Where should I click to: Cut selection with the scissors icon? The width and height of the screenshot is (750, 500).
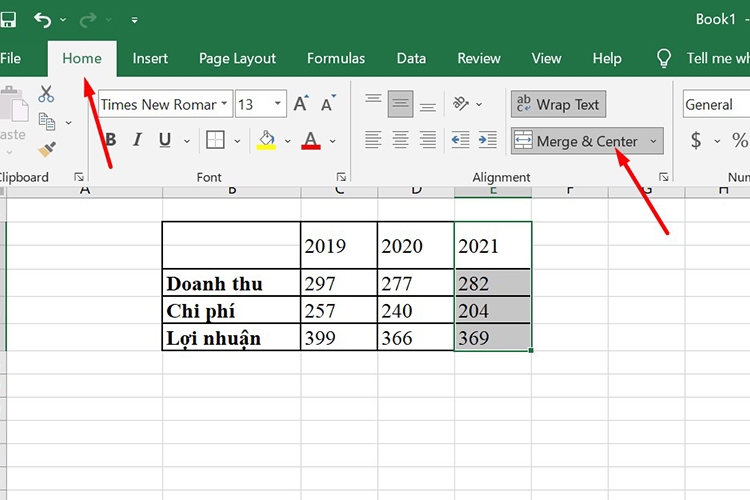pos(46,94)
